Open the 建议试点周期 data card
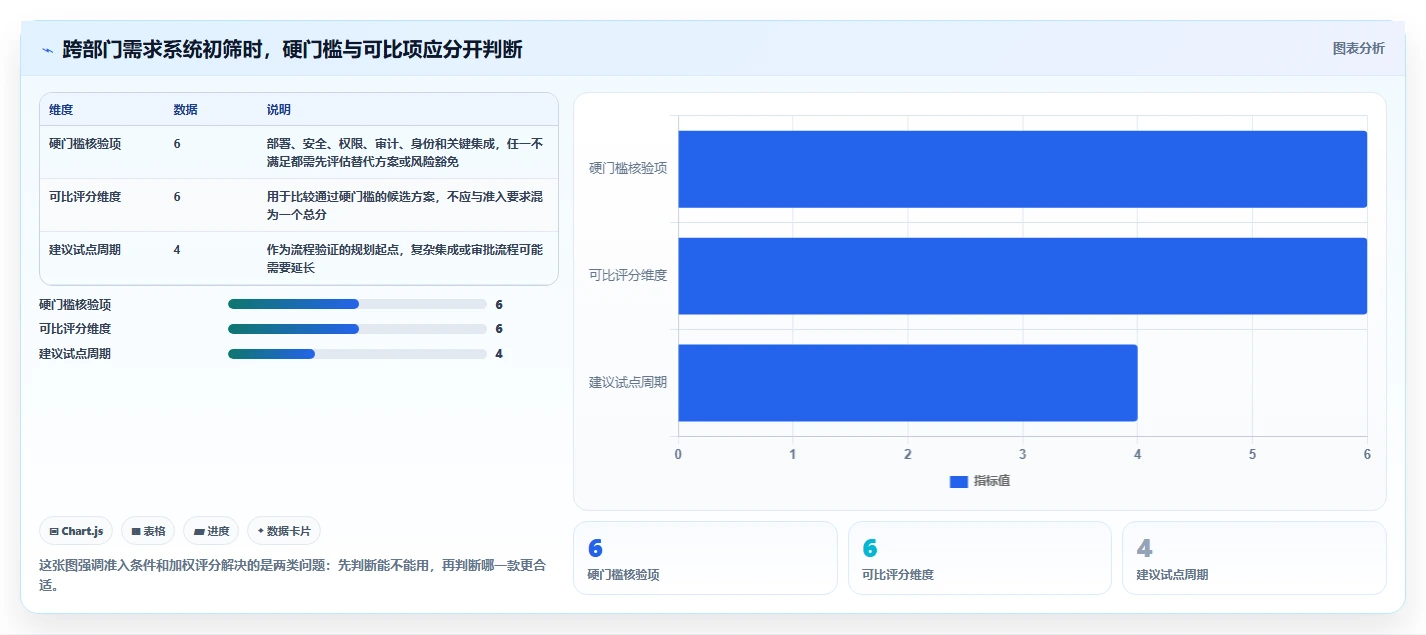 pos(1254,558)
